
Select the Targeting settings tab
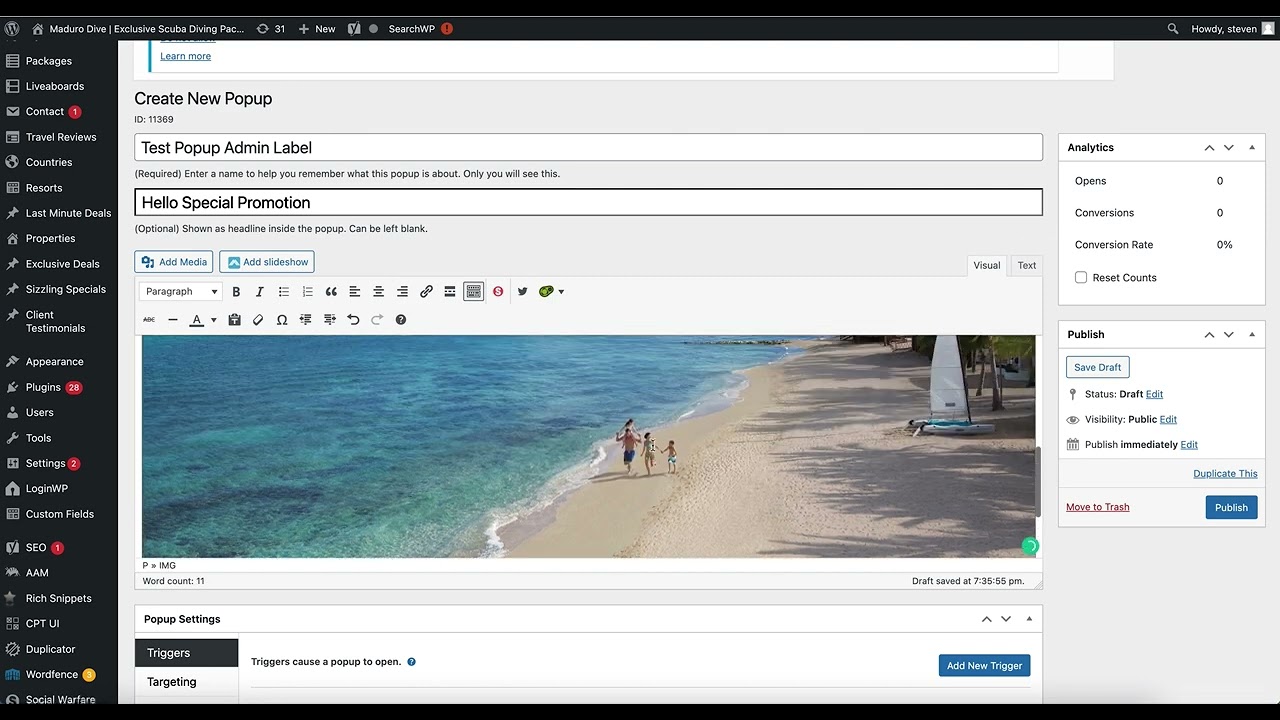(x=187, y=682)
